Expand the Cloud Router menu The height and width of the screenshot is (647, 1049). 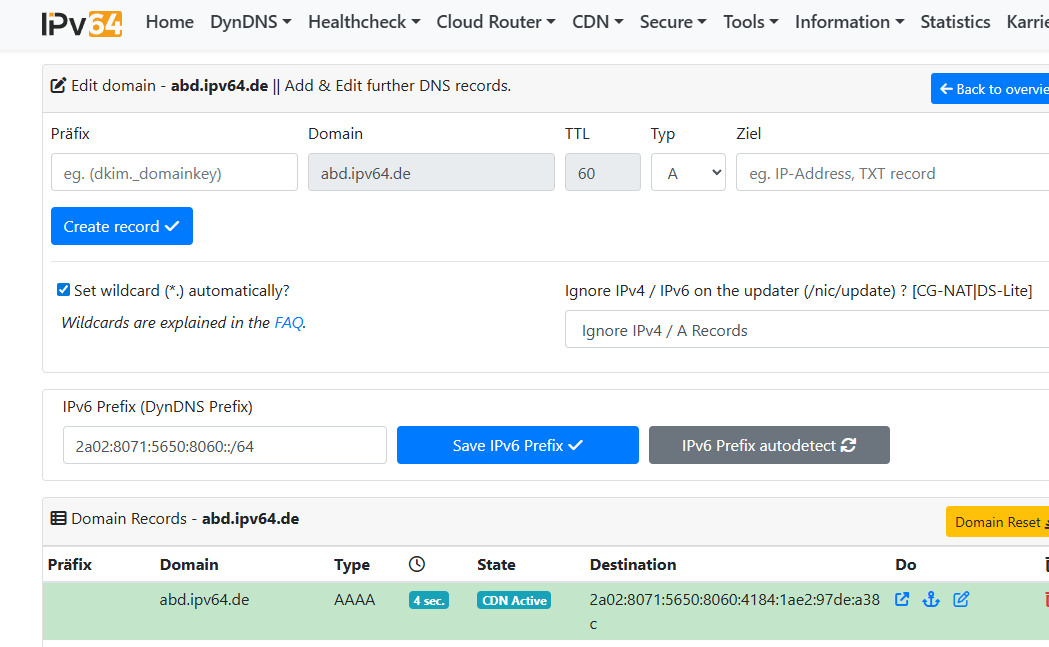coord(496,22)
